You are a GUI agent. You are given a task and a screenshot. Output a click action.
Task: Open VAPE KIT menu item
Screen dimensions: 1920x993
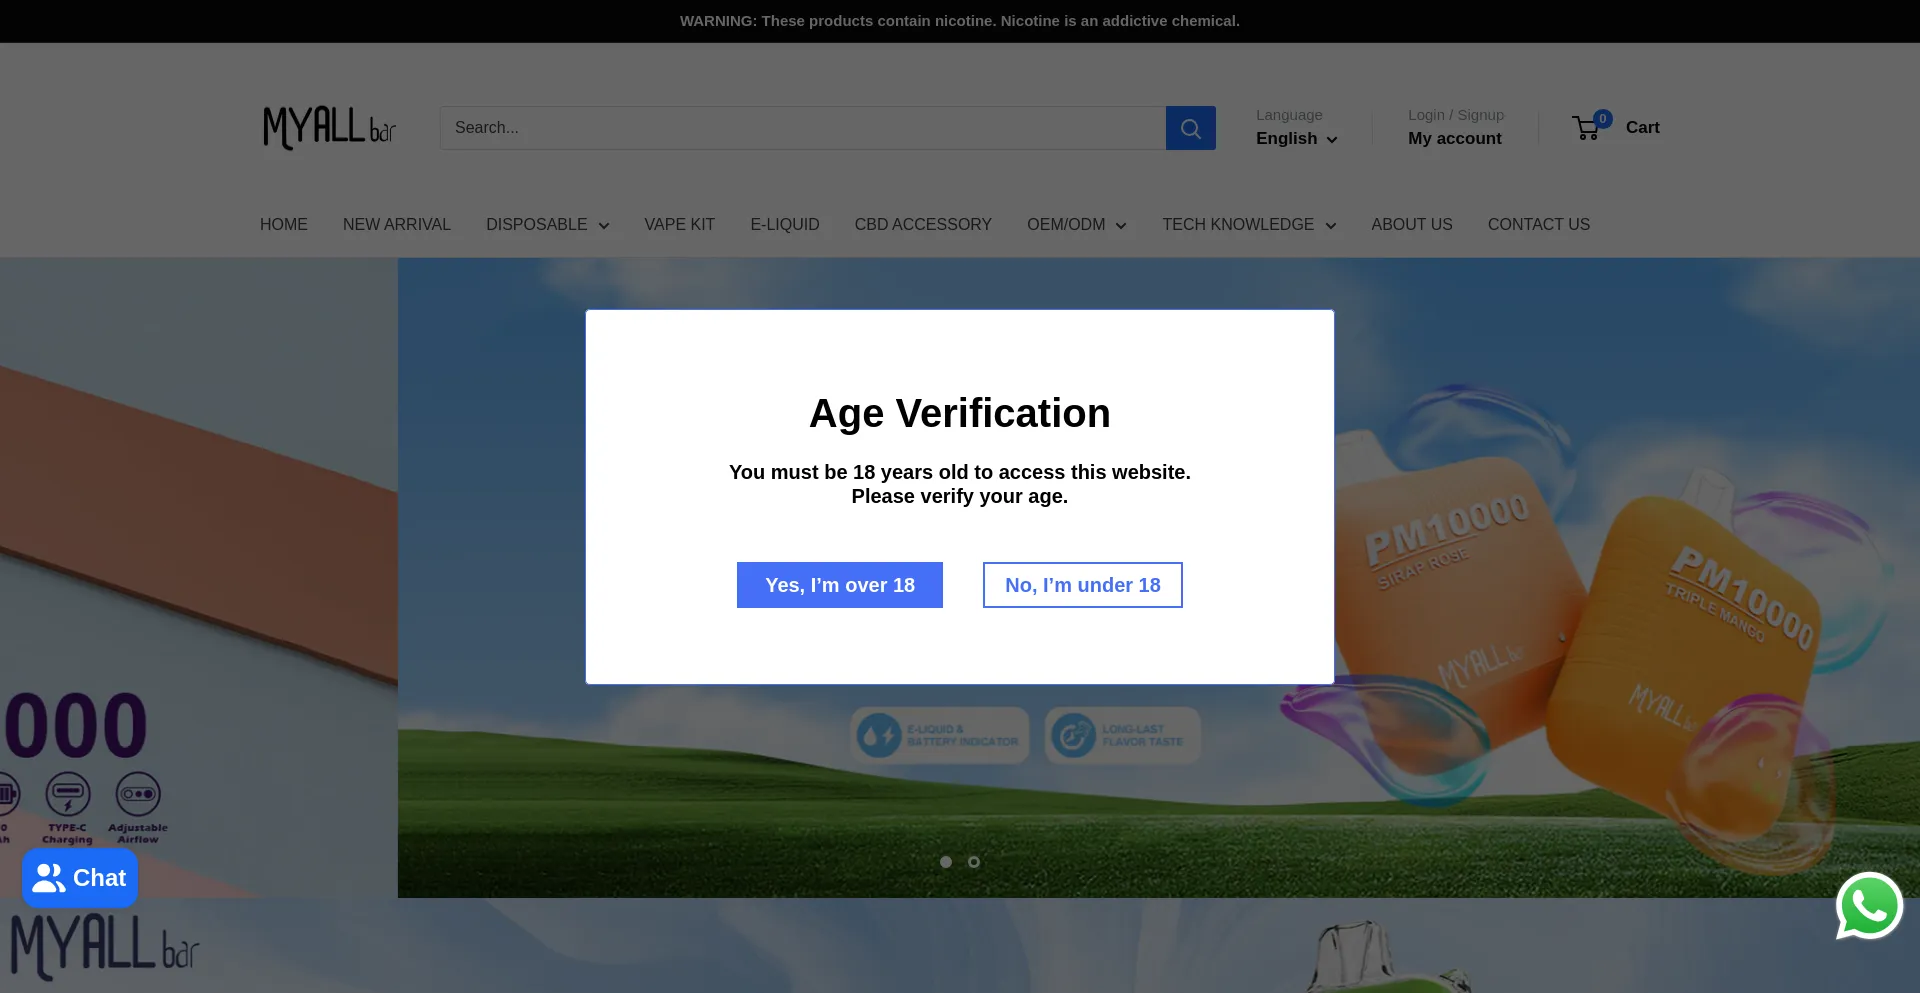click(680, 224)
